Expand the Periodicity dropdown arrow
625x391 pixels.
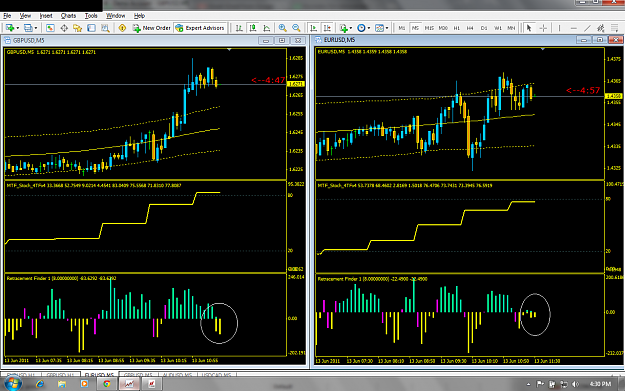369,28
